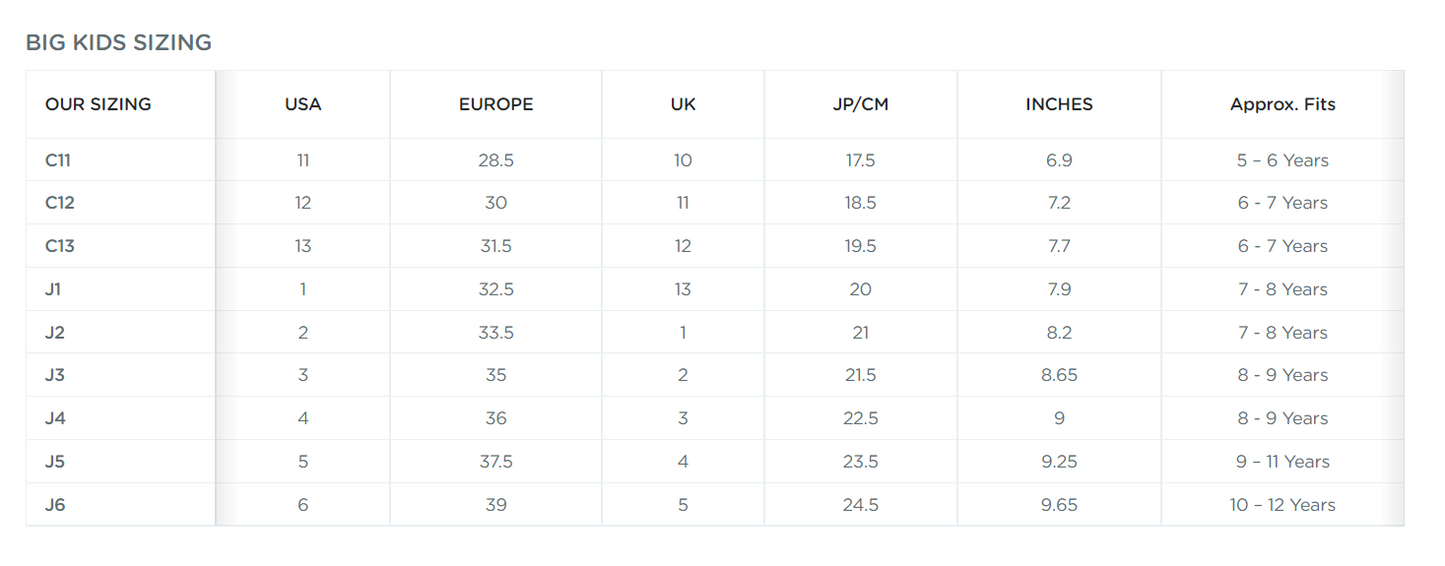1445x566 pixels.
Task: Click the C13 size row label
Action: 60,246
